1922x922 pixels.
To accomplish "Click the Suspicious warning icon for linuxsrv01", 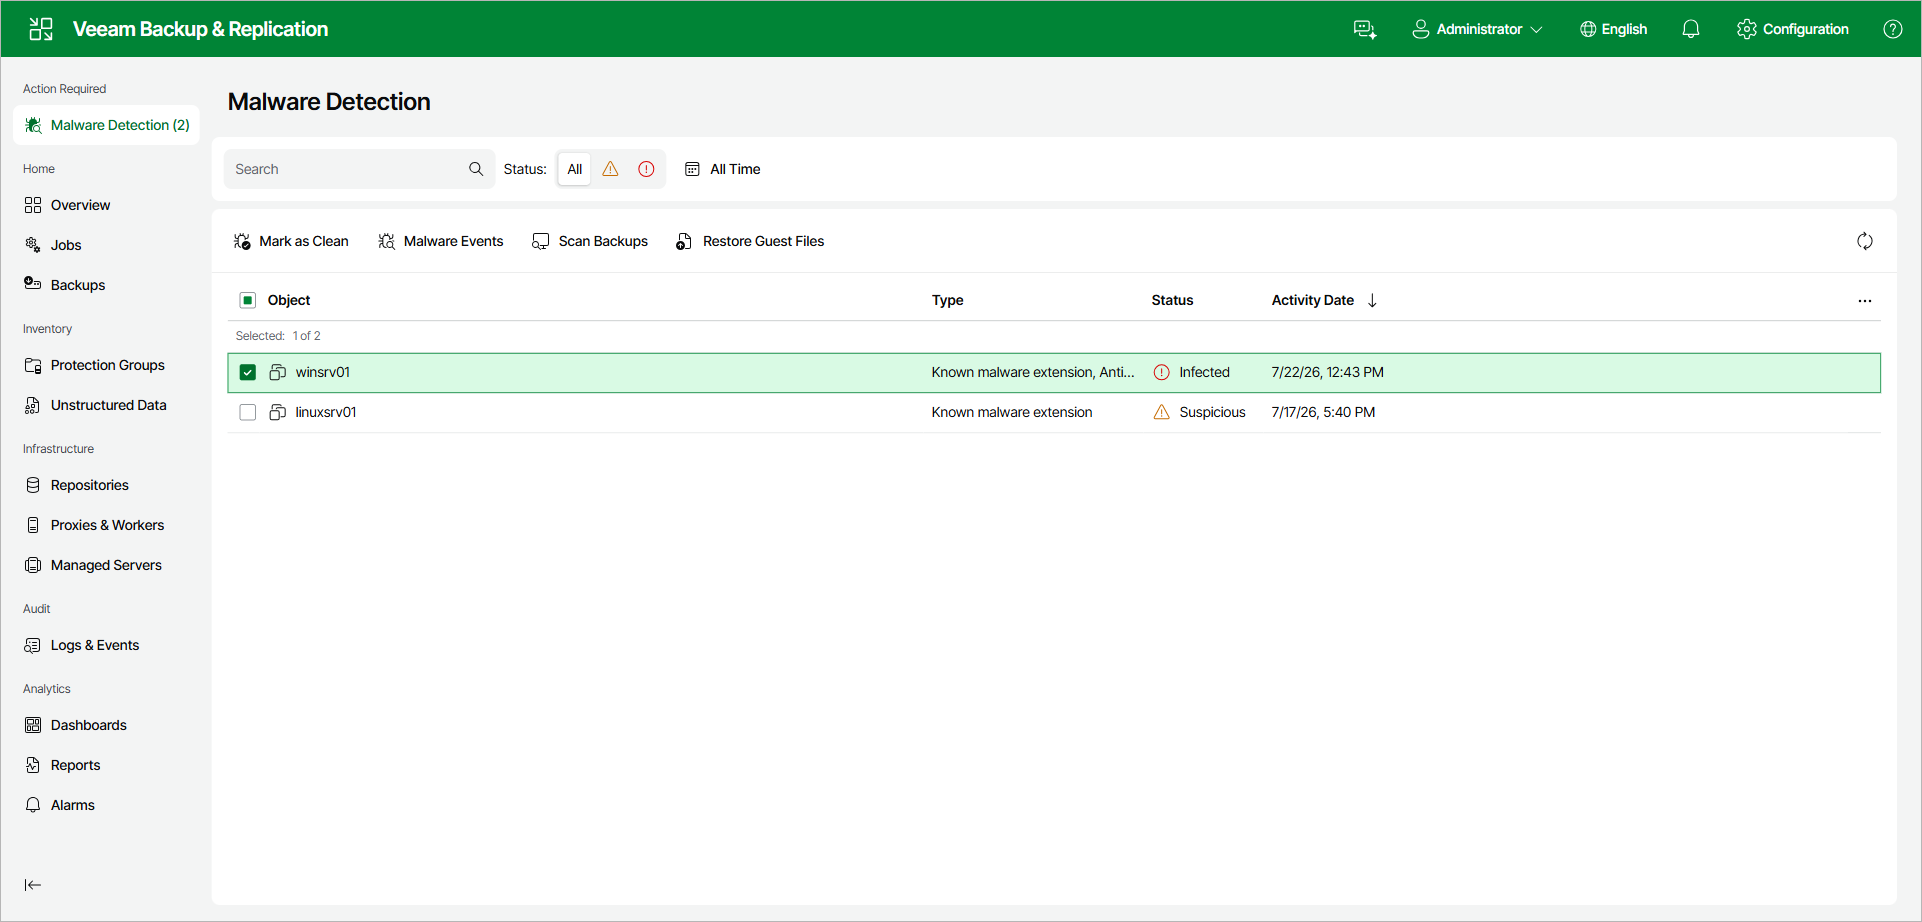I will pos(1161,412).
